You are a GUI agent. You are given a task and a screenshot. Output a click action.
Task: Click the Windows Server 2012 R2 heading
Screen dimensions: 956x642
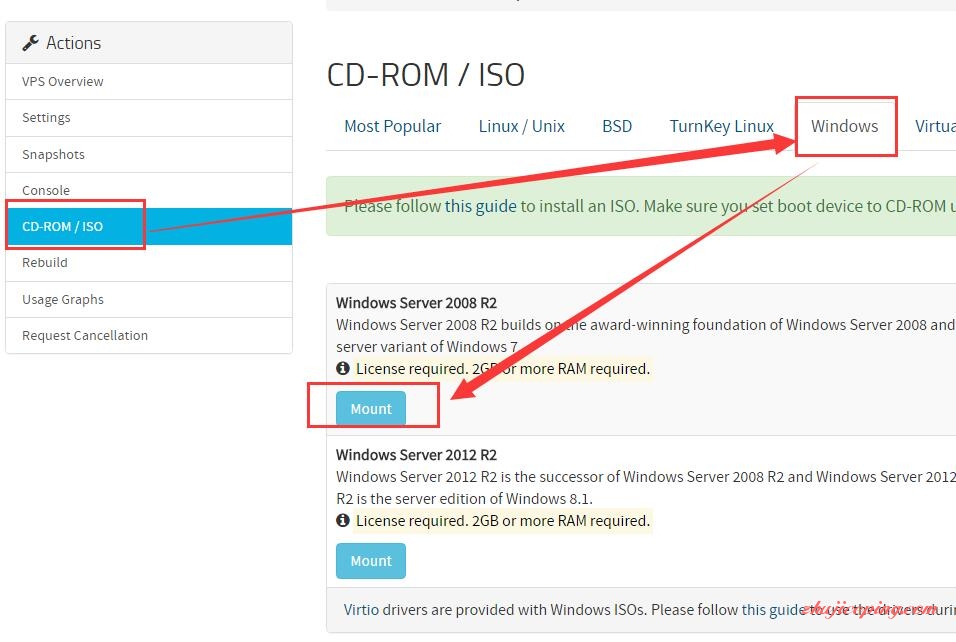416,455
